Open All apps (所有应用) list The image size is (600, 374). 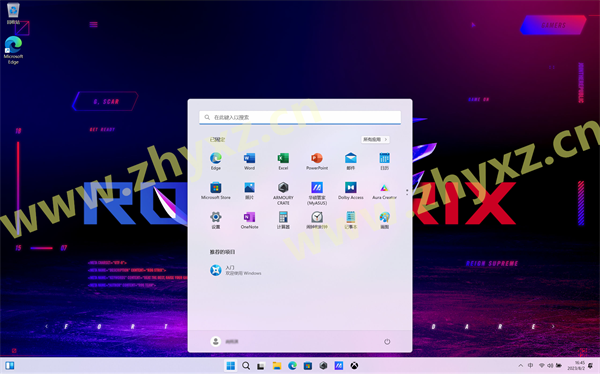(x=375, y=139)
